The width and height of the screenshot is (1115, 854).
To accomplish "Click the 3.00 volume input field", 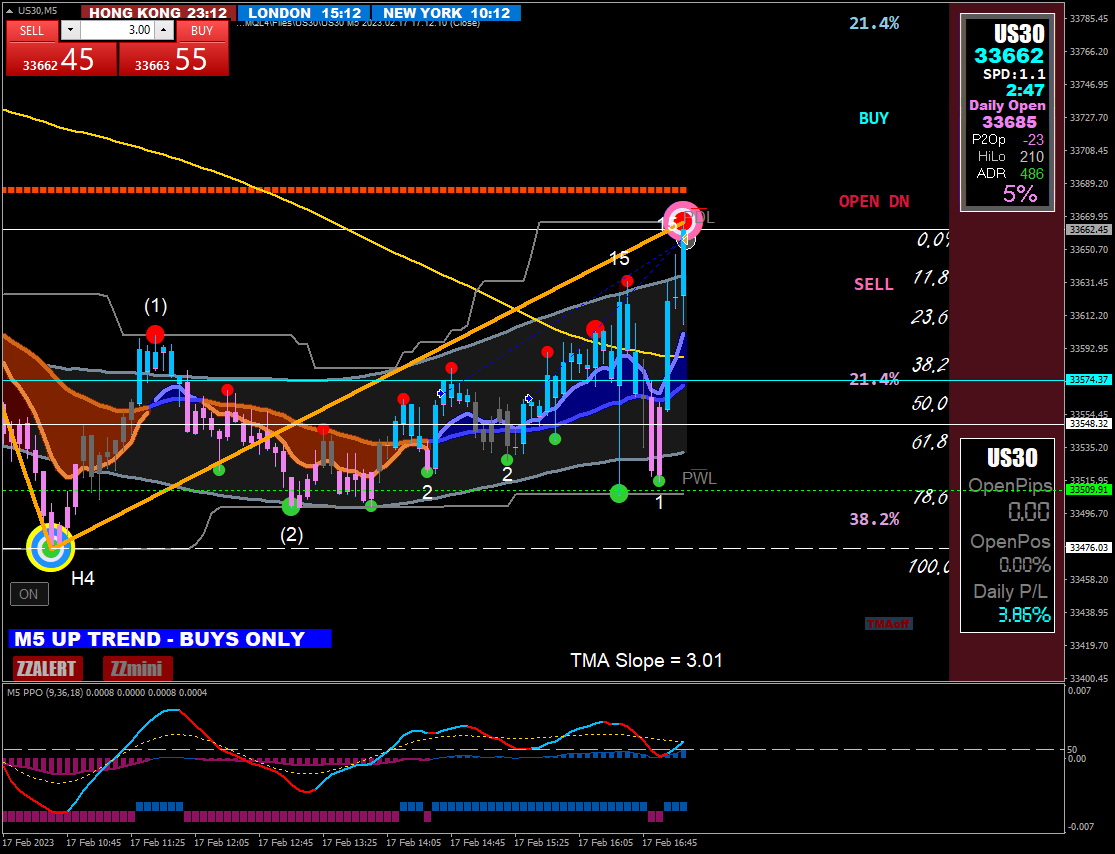I will (x=117, y=30).
